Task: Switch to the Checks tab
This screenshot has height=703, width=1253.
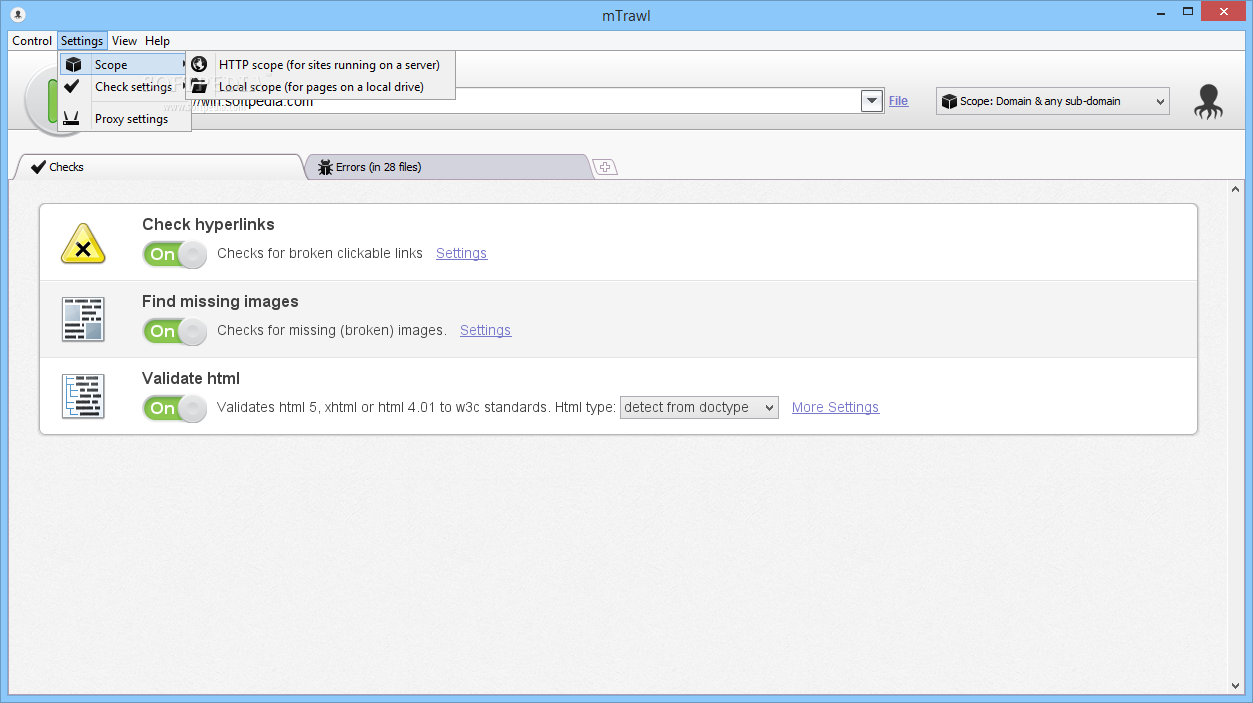Action: tap(160, 167)
